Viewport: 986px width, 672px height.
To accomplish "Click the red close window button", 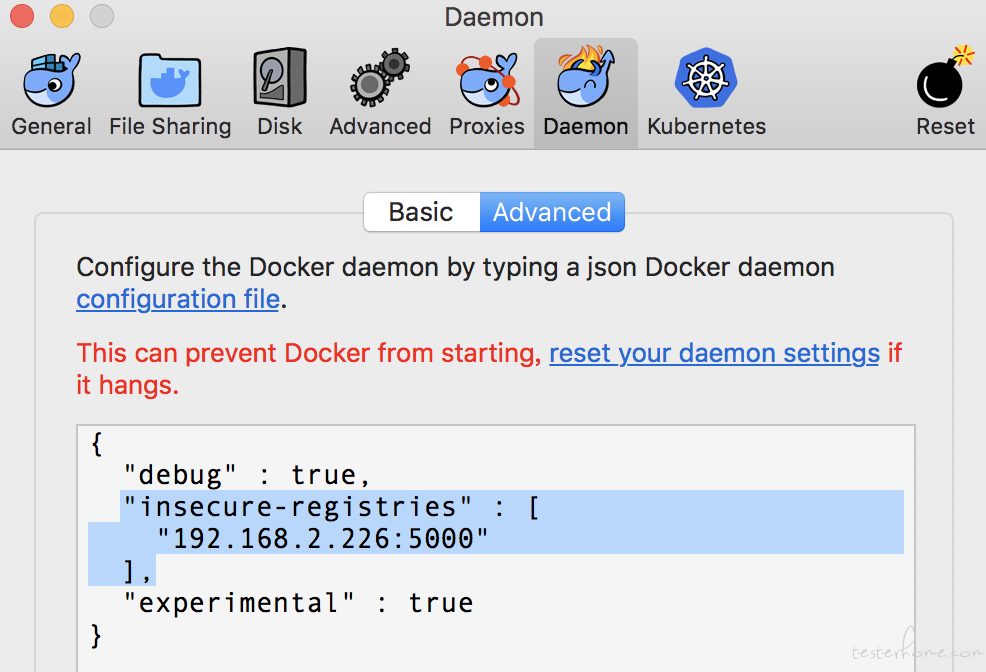I will click(x=22, y=16).
